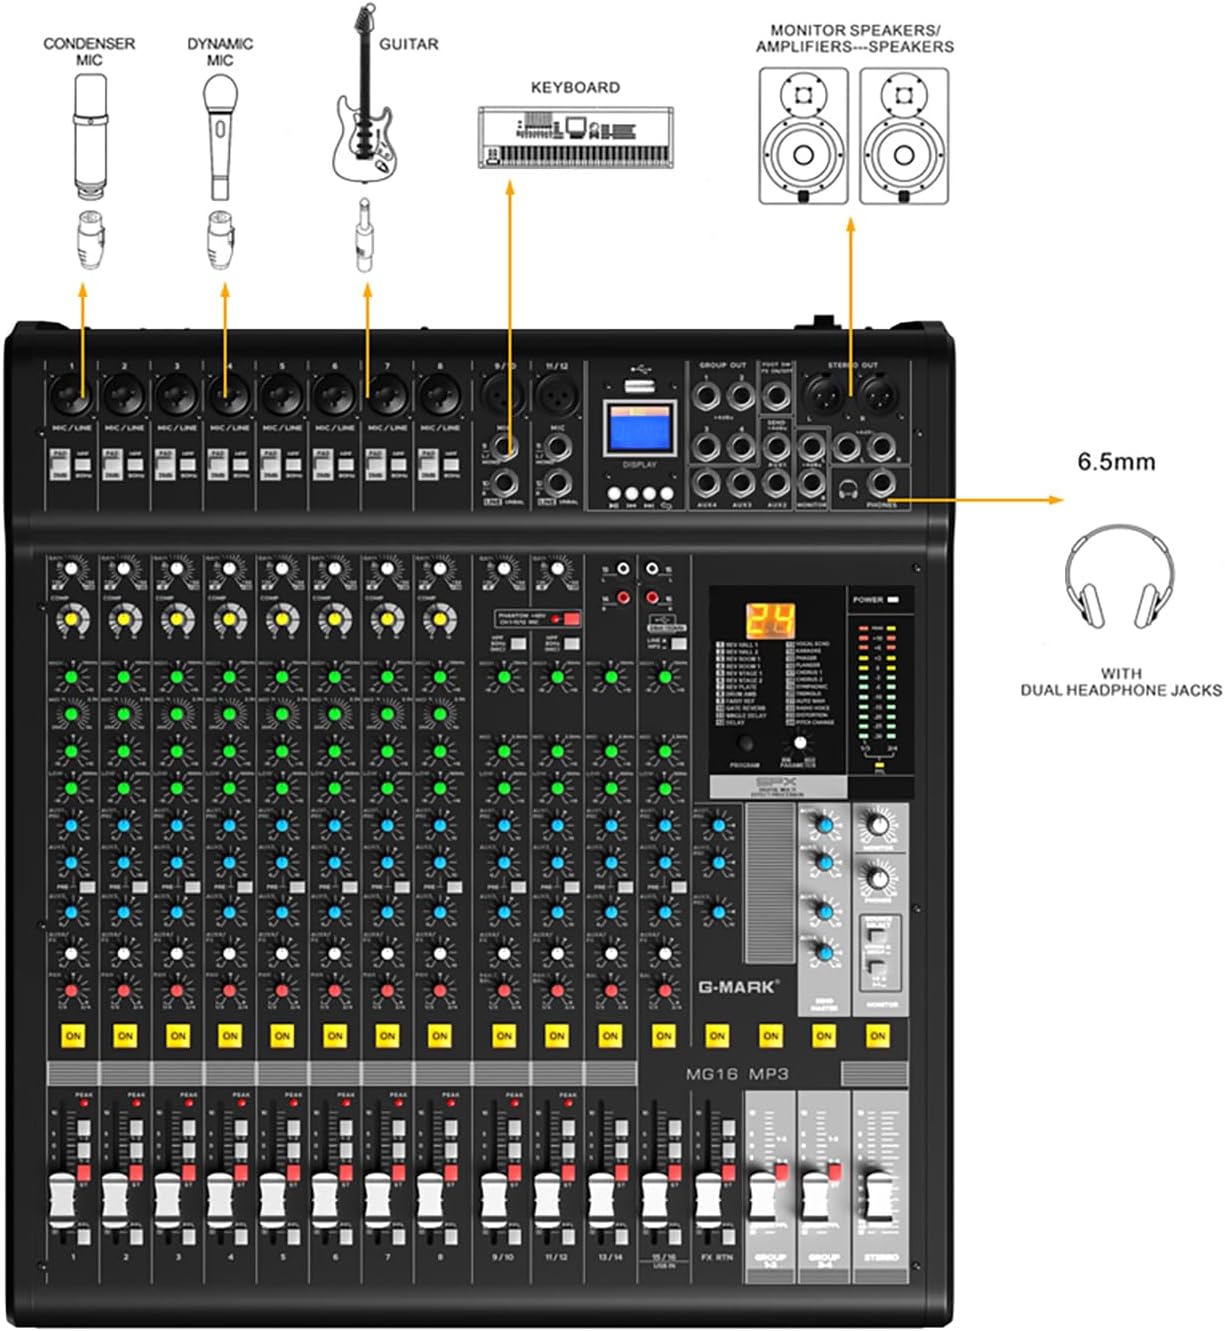Screen dimensions: 1225x1331
Task: Select the FX PARAMETER knob
Action: click(x=799, y=743)
